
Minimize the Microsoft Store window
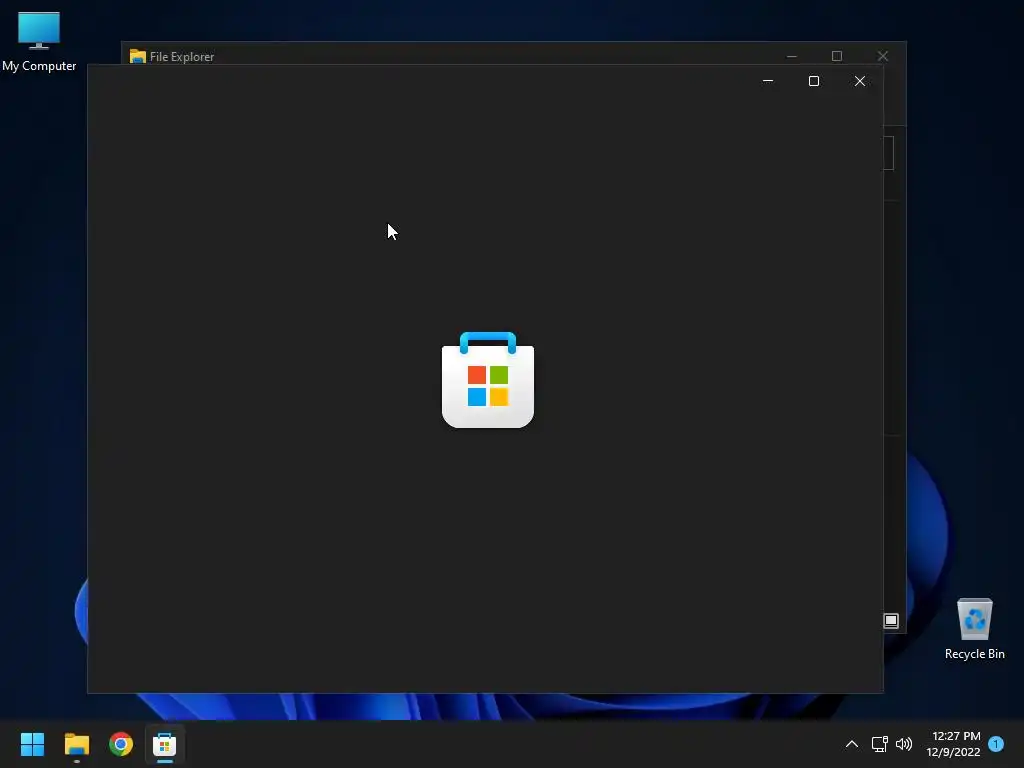(x=768, y=81)
